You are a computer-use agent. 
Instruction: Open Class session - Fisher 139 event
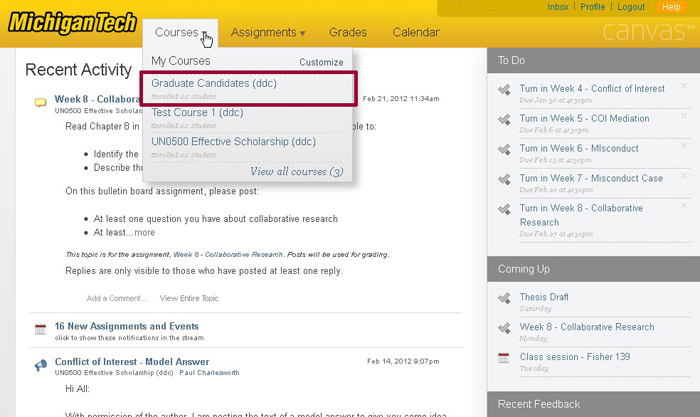575,357
